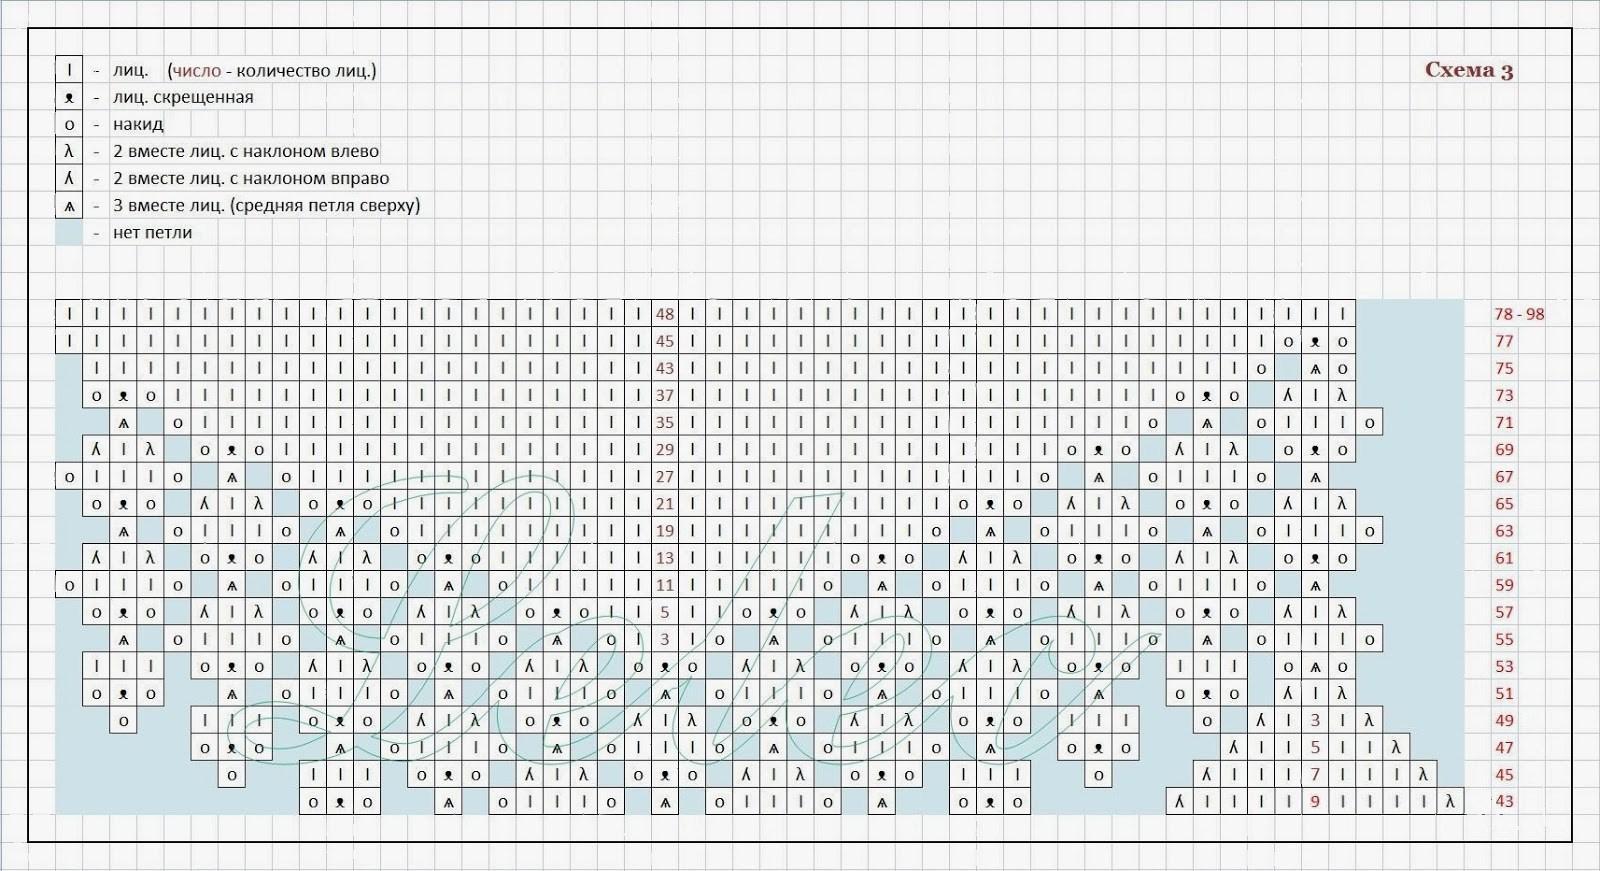This screenshot has height=871, width=1600.
Task: Click the red number 9 in the bottom row
Action: click(x=1315, y=801)
